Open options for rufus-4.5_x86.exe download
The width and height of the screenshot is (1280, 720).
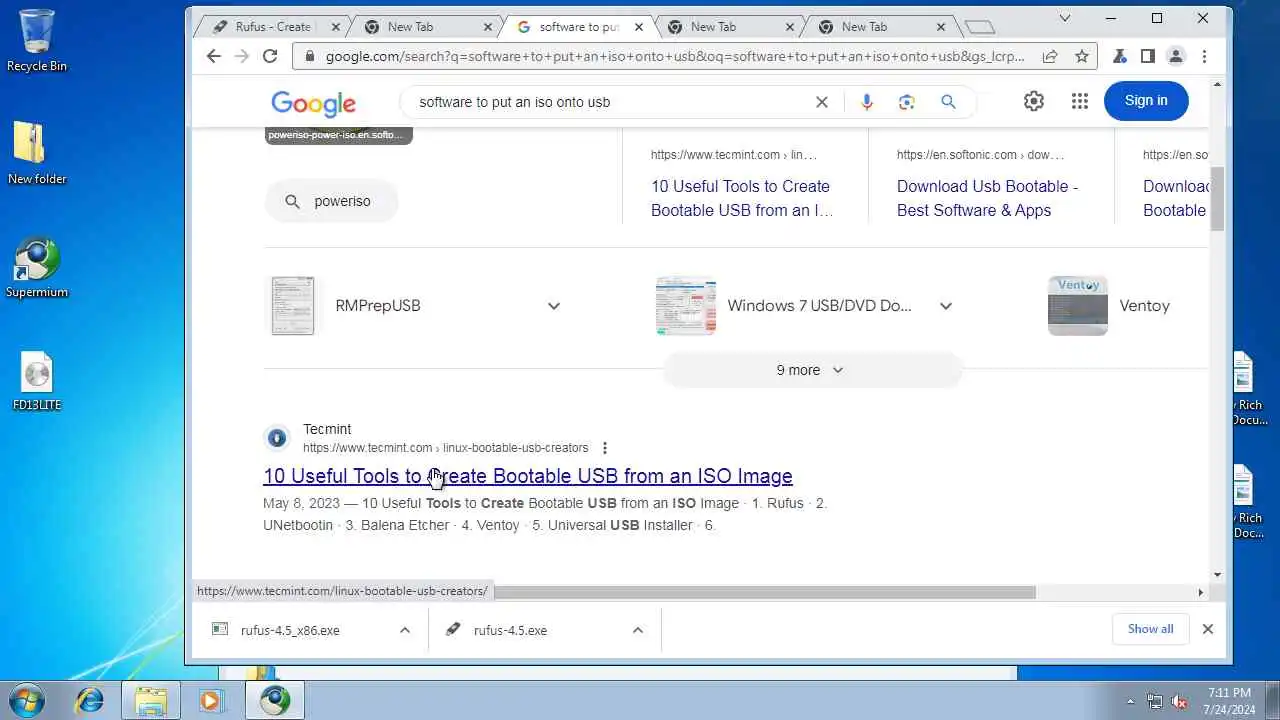[x=405, y=630]
